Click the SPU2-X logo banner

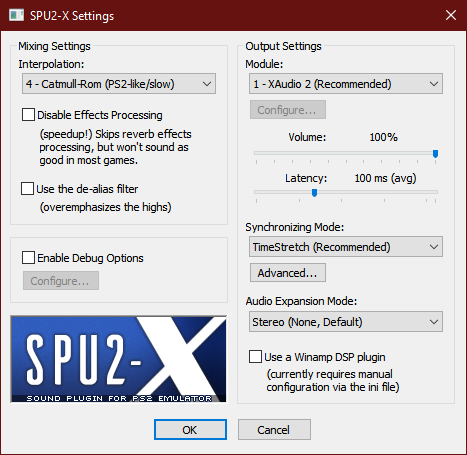pyautogui.click(x=119, y=359)
